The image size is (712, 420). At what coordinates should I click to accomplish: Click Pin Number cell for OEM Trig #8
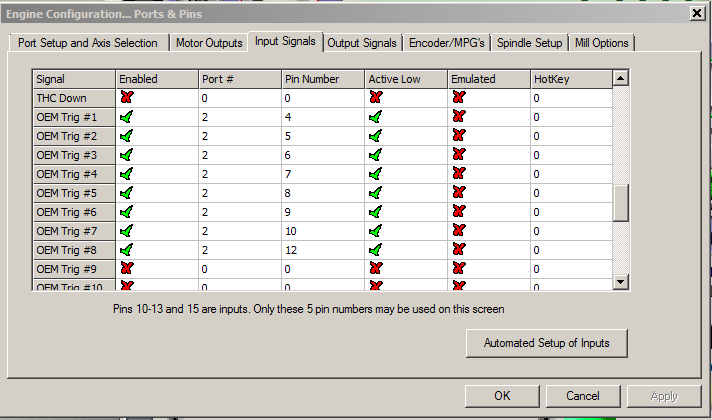coord(323,250)
